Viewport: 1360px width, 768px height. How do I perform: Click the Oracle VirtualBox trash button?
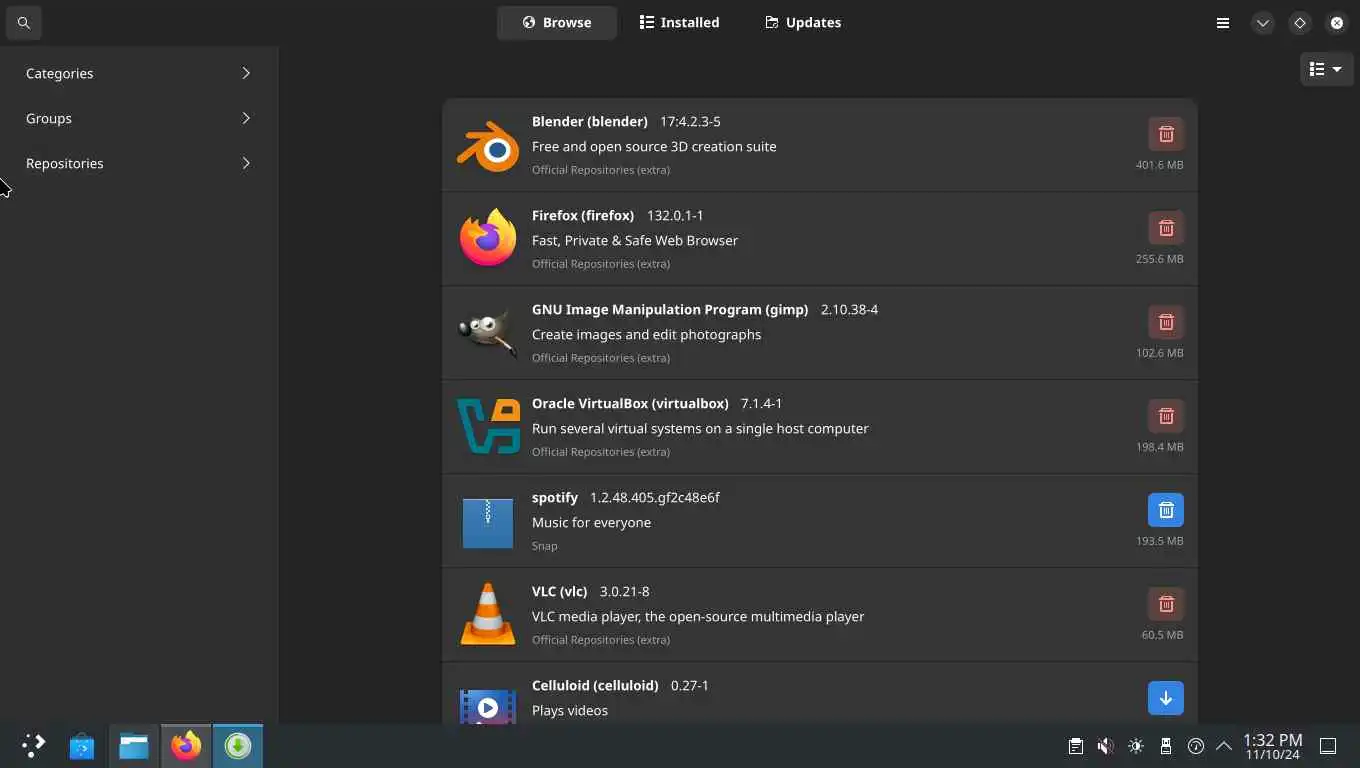coord(1166,416)
